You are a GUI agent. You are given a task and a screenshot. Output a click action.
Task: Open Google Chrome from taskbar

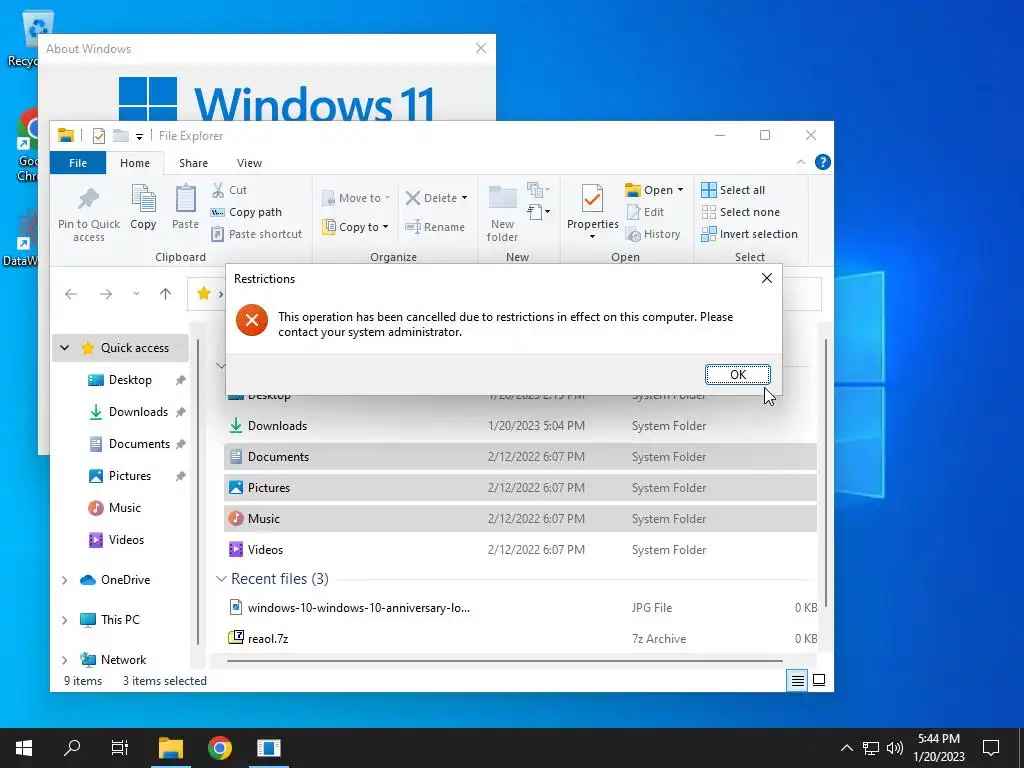220,748
